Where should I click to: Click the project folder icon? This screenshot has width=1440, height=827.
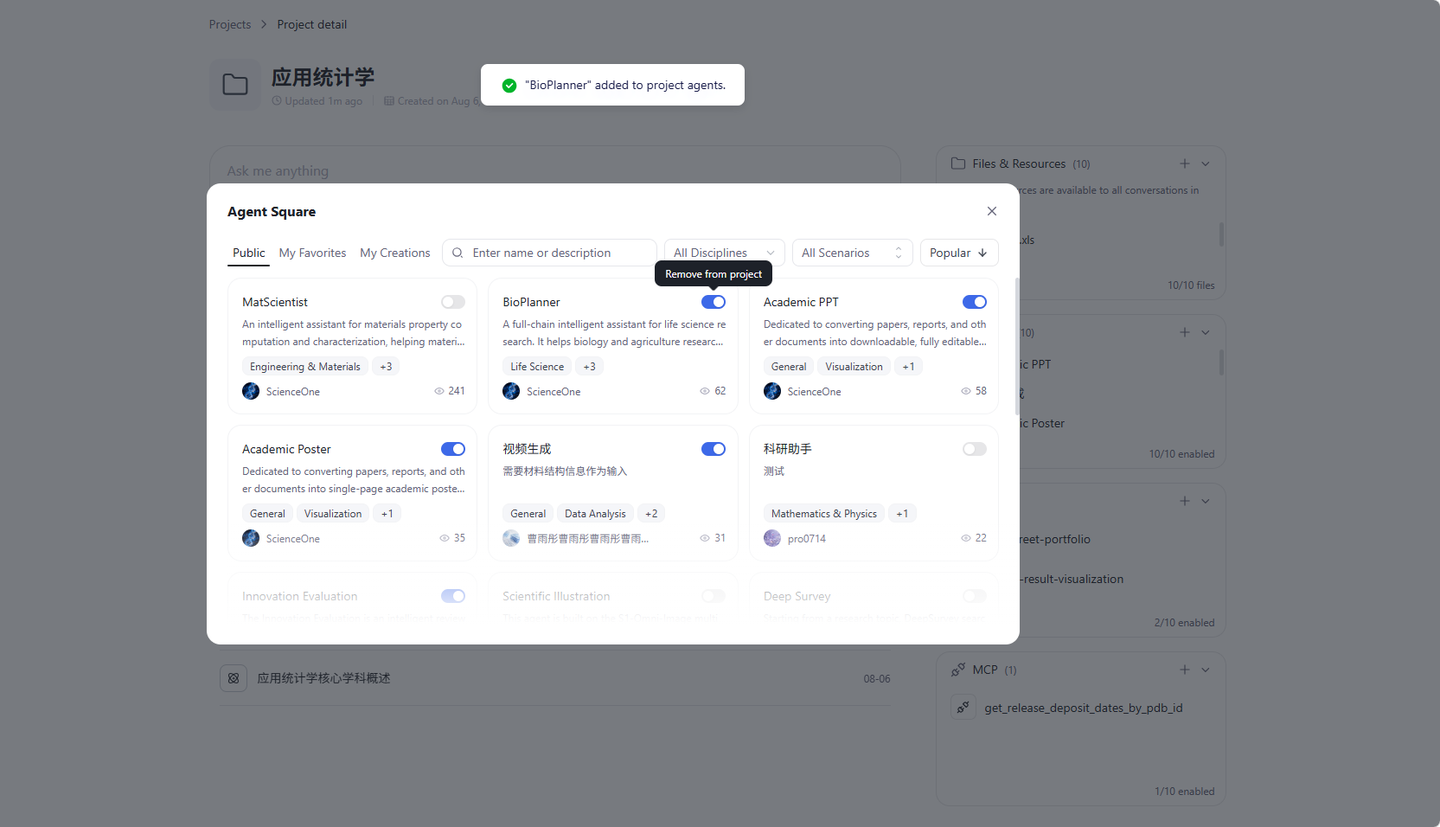pyautogui.click(x=235, y=84)
